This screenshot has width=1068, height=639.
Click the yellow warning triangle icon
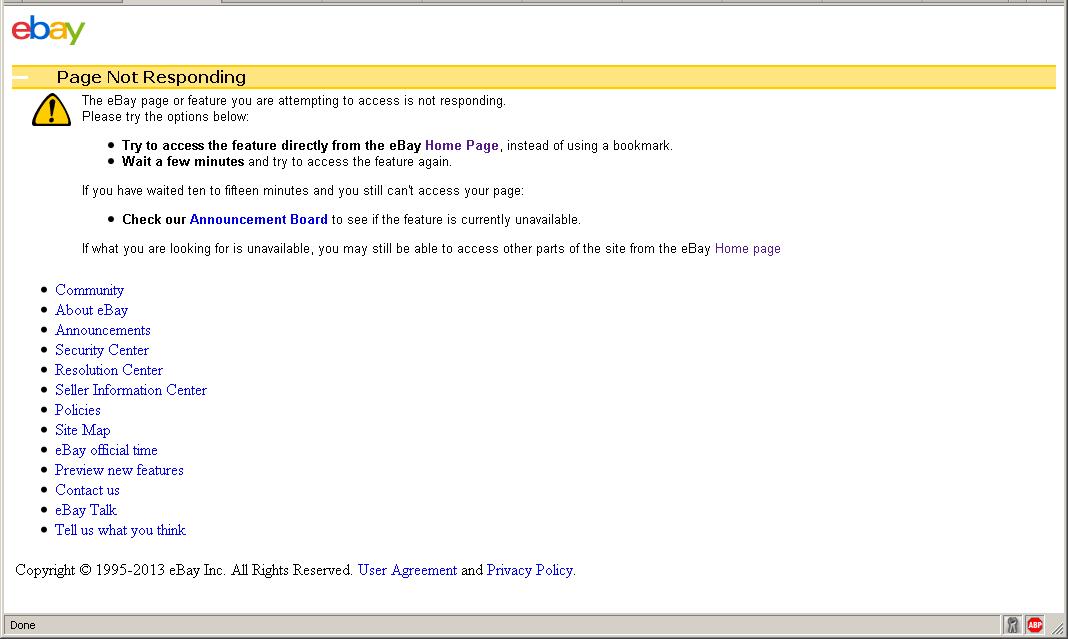point(51,110)
